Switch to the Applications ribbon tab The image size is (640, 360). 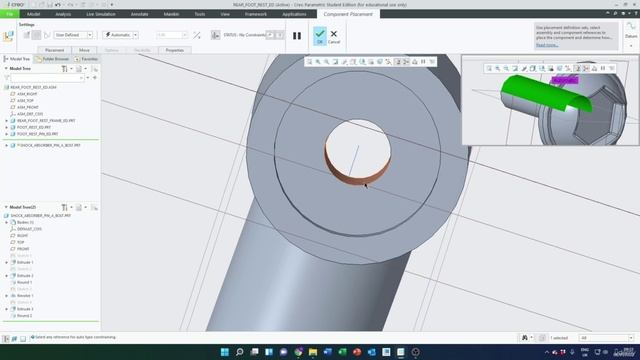point(294,14)
